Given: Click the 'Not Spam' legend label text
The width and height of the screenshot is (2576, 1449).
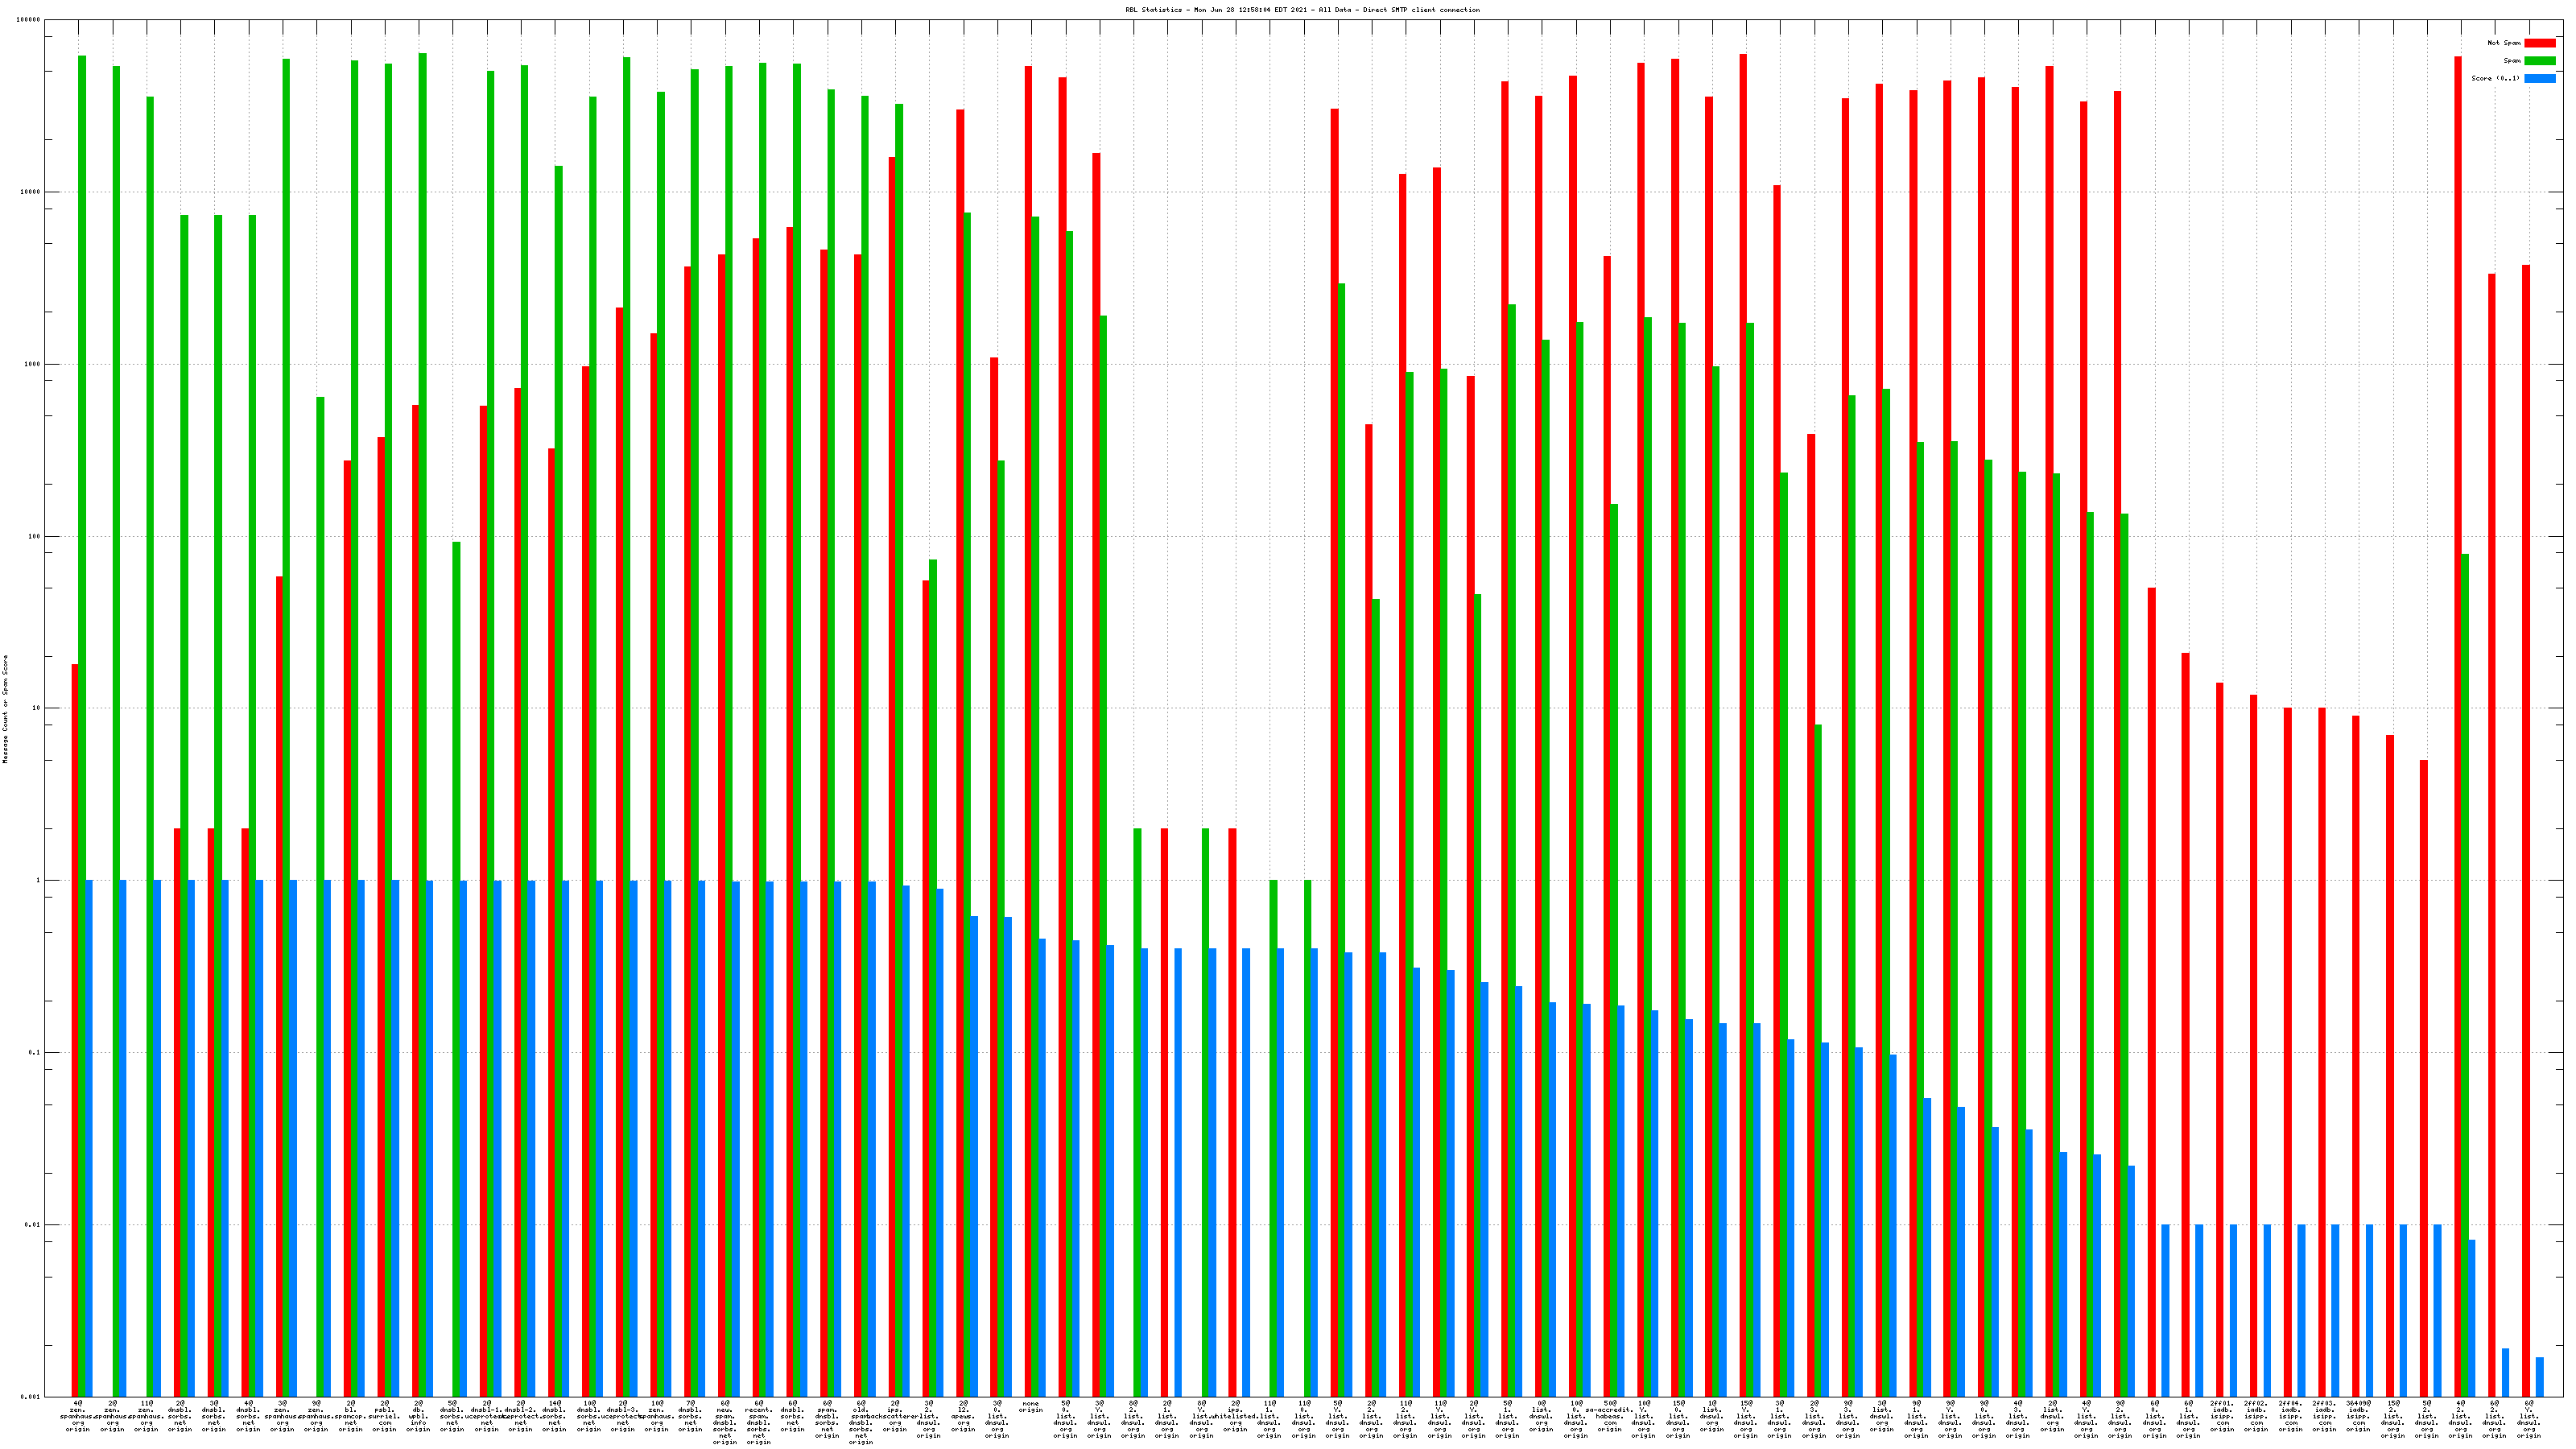Looking at the screenshot, I should [x=2504, y=43].
